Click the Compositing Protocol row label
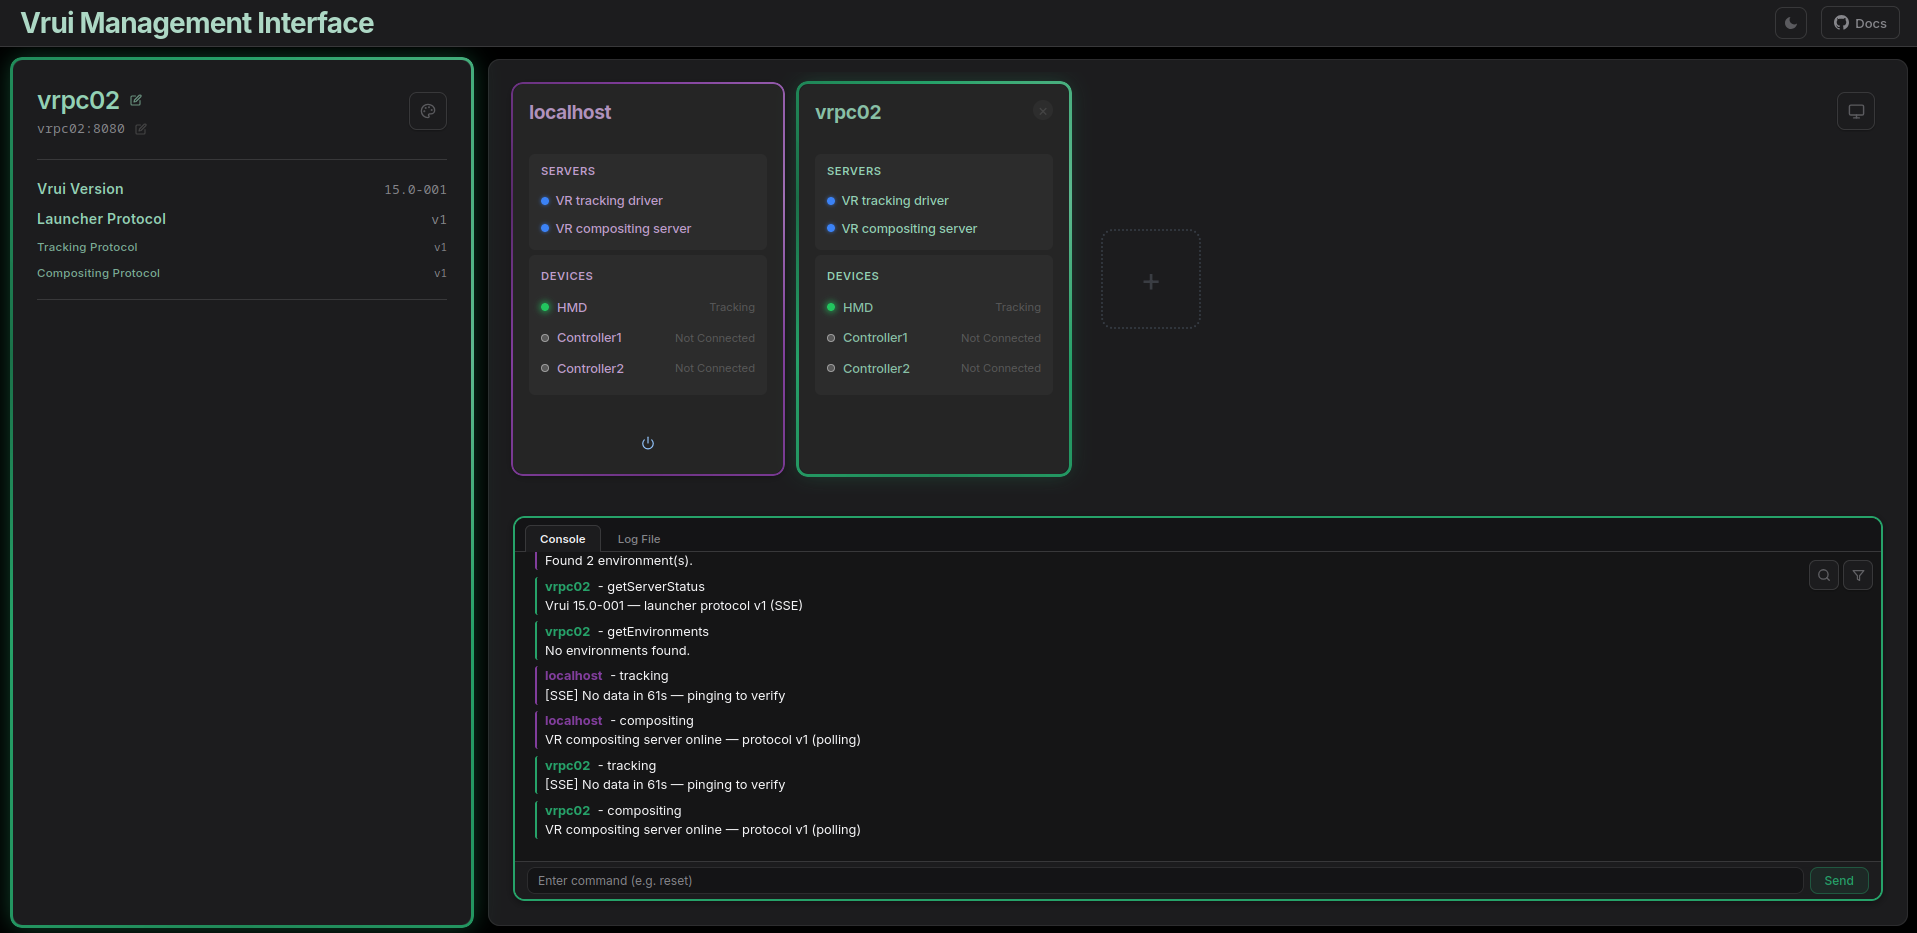This screenshot has height=933, width=1917. tap(98, 273)
